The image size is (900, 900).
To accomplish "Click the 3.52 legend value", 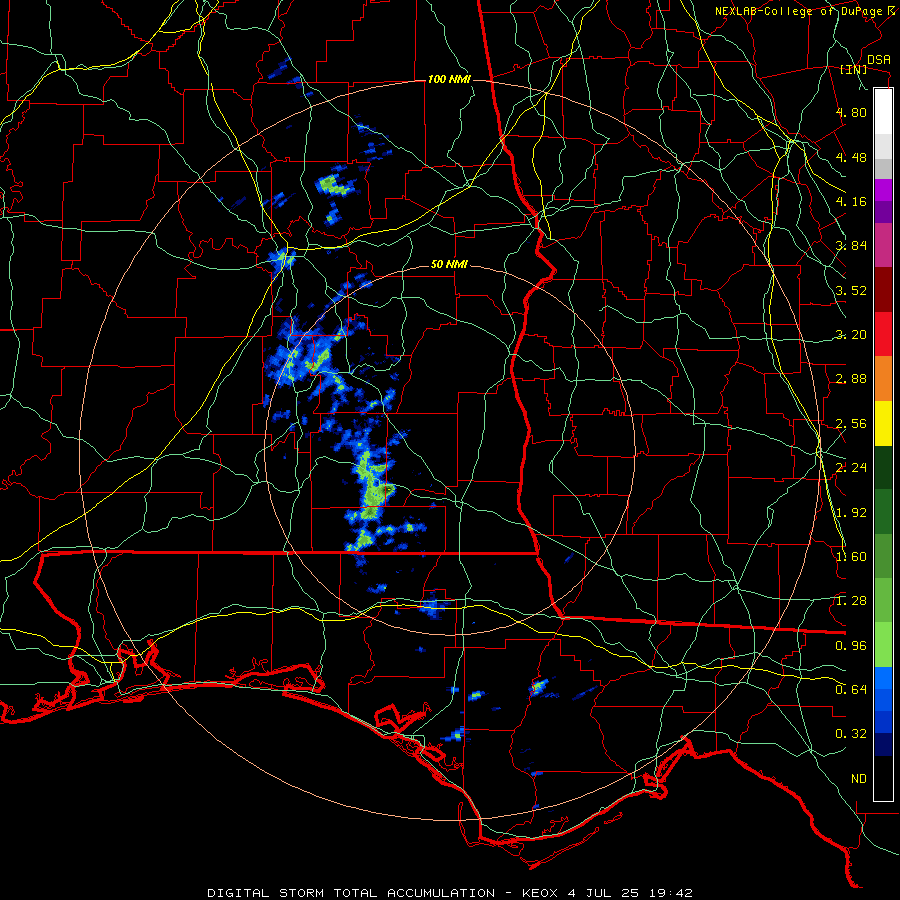I will (x=851, y=290).
